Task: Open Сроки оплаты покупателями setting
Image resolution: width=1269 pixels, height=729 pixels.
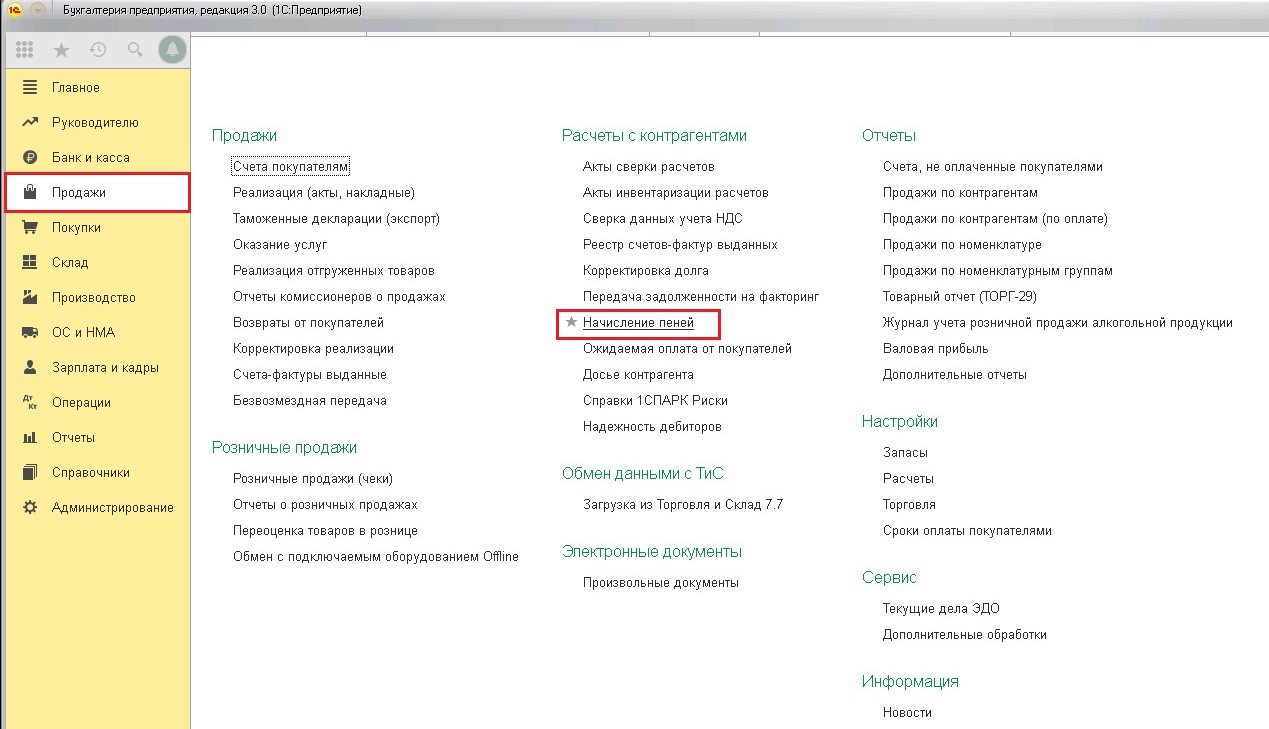Action: pyautogui.click(x=966, y=531)
